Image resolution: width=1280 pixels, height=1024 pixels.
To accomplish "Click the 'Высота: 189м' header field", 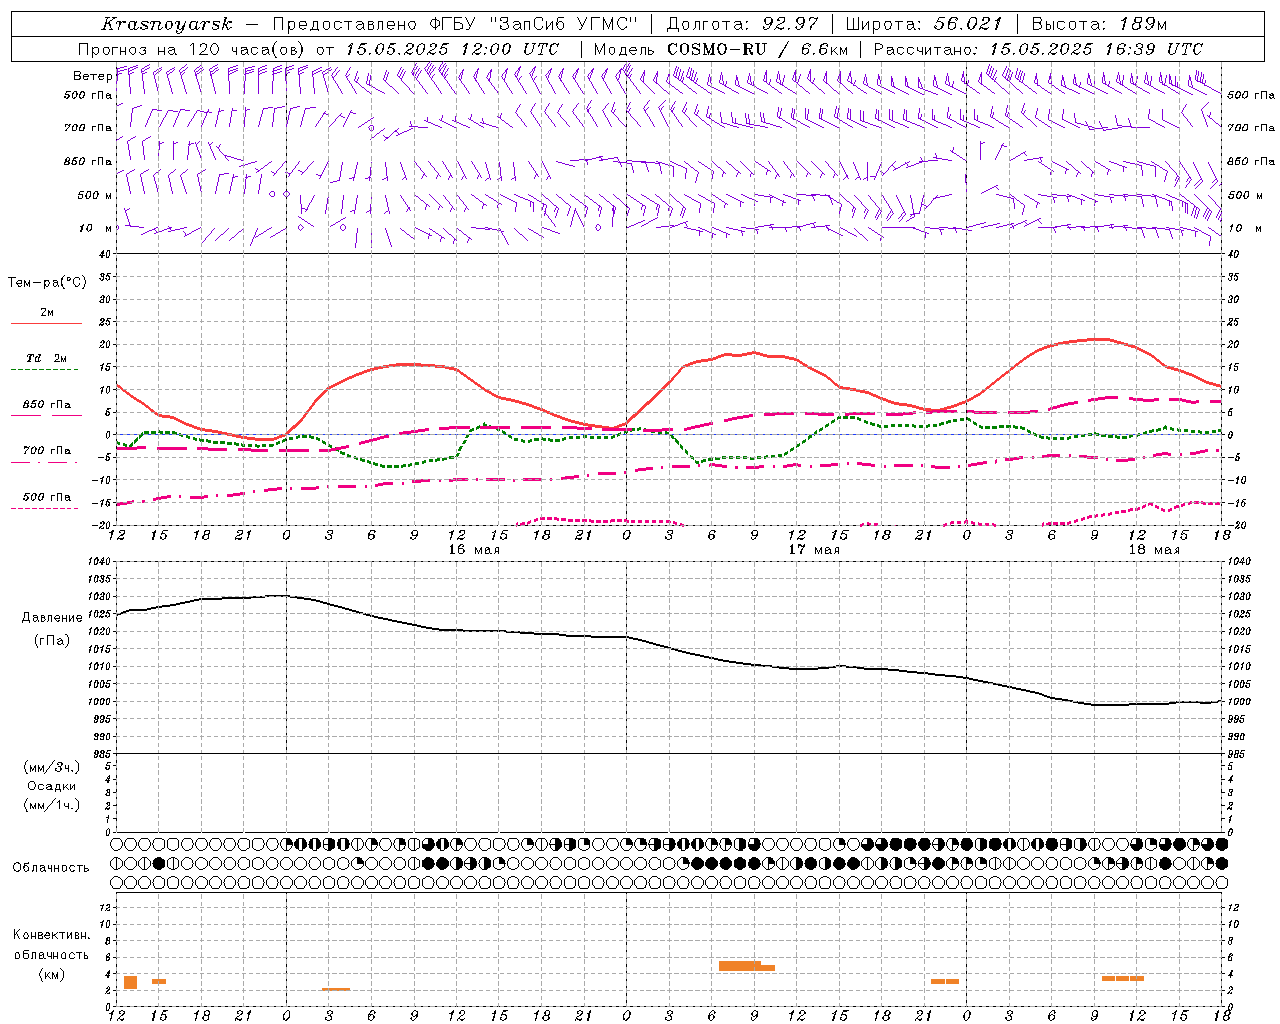I will click(x=1098, y=24).
